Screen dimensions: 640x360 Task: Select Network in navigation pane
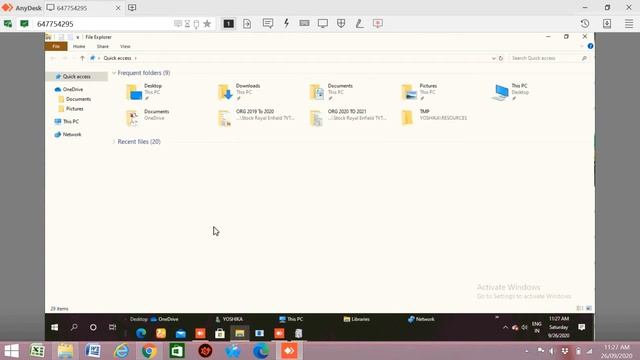[x=72, y=134]
